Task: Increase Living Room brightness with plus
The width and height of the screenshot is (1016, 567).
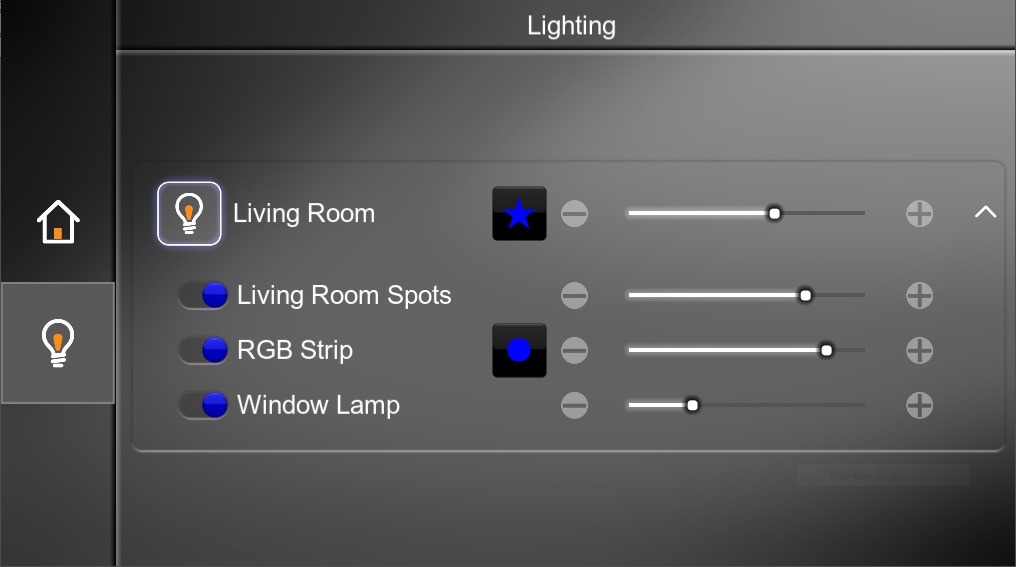Action: point(919,213)
